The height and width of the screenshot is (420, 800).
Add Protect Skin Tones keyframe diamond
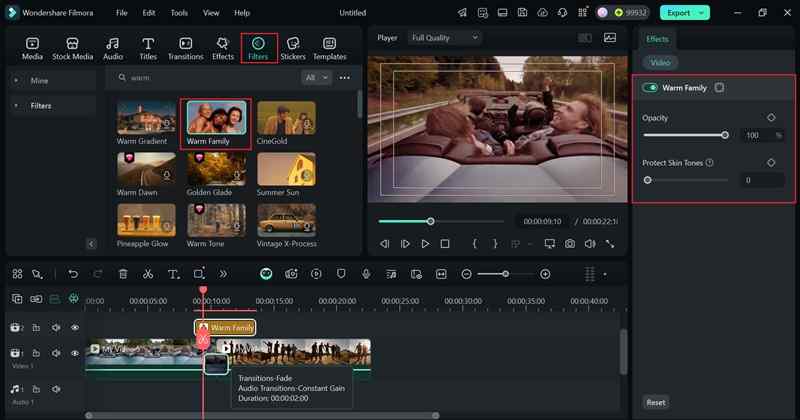(x=771, y=163)
